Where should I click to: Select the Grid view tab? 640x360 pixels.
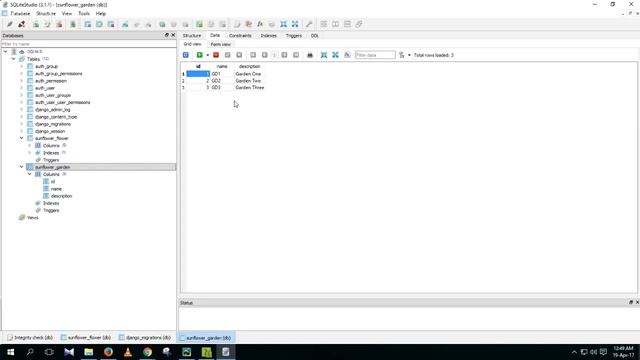[x=192, y=44]
